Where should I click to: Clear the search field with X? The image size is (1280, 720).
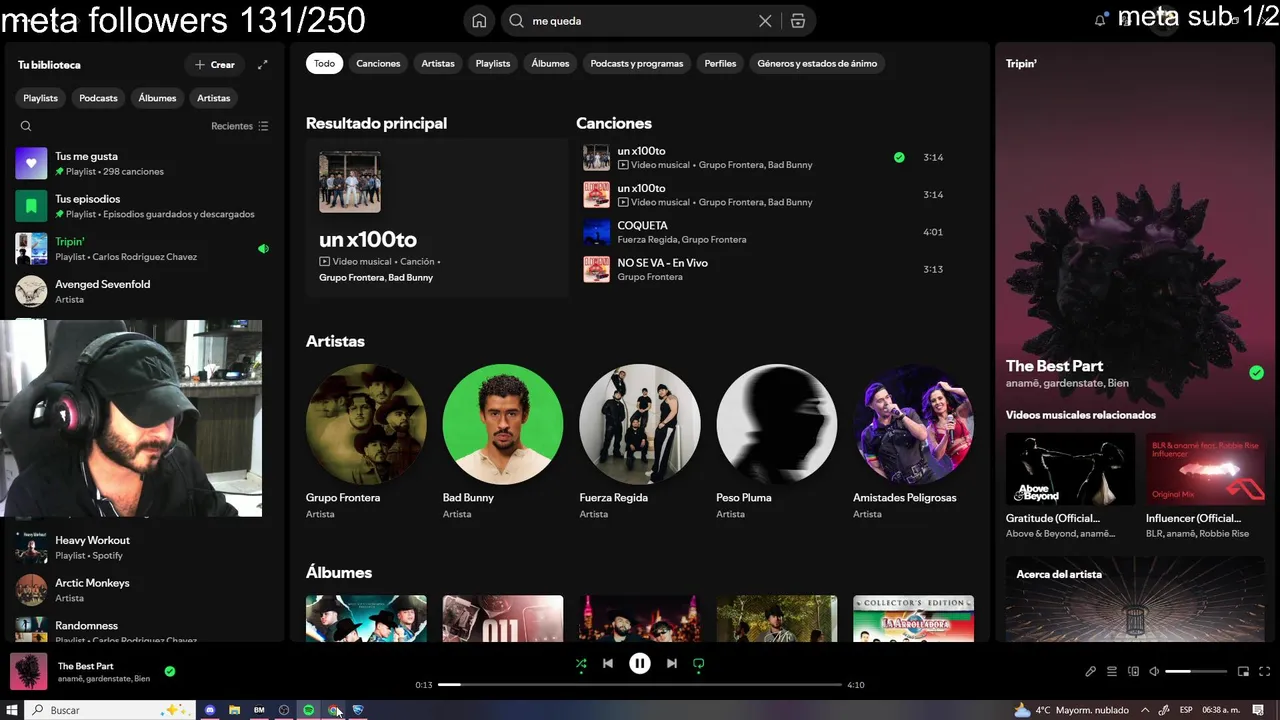765,20
